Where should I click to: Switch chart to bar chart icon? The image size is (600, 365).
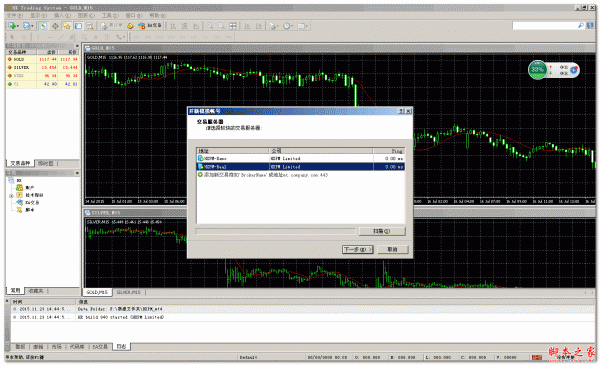click(x=173, y=26)
